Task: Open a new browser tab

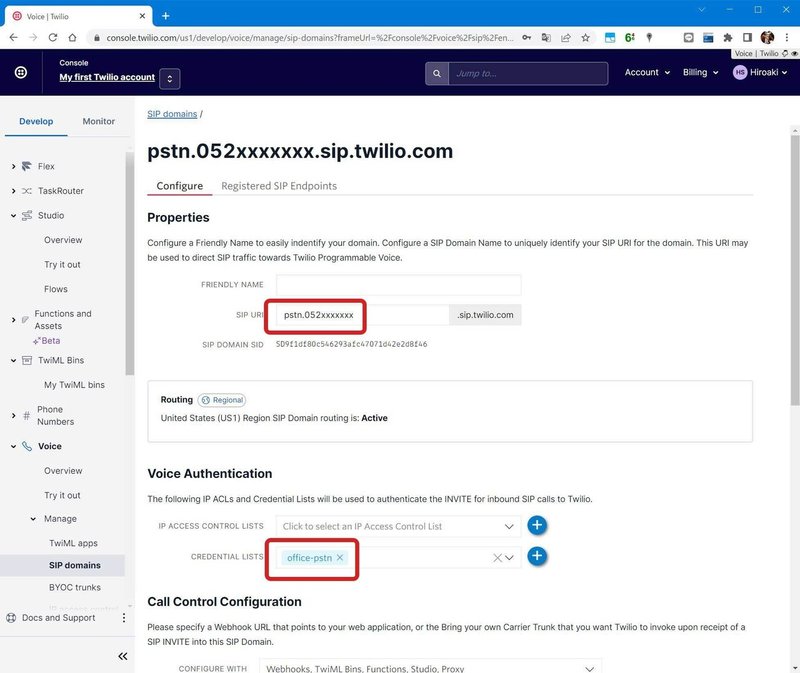Action: [x=166, y=16]
